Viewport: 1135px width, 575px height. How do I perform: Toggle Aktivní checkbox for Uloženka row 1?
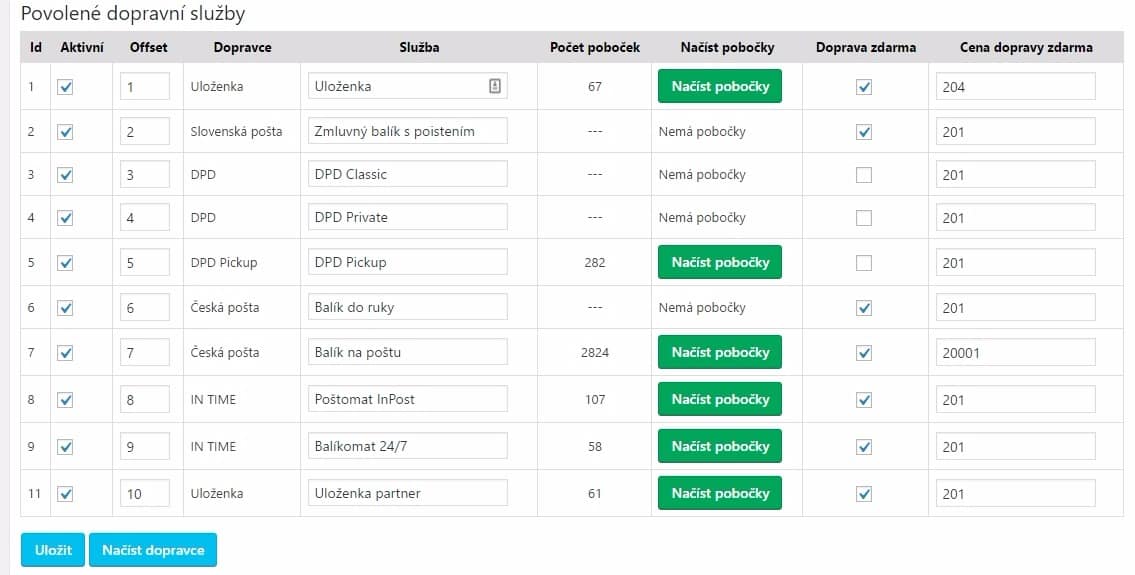click(66, 87)
